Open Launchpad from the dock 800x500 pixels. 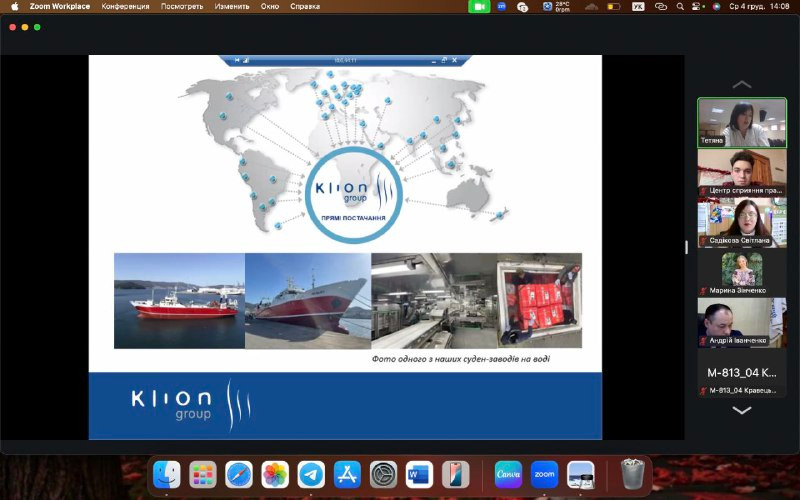pyautogui.click(x=203, y=474)
